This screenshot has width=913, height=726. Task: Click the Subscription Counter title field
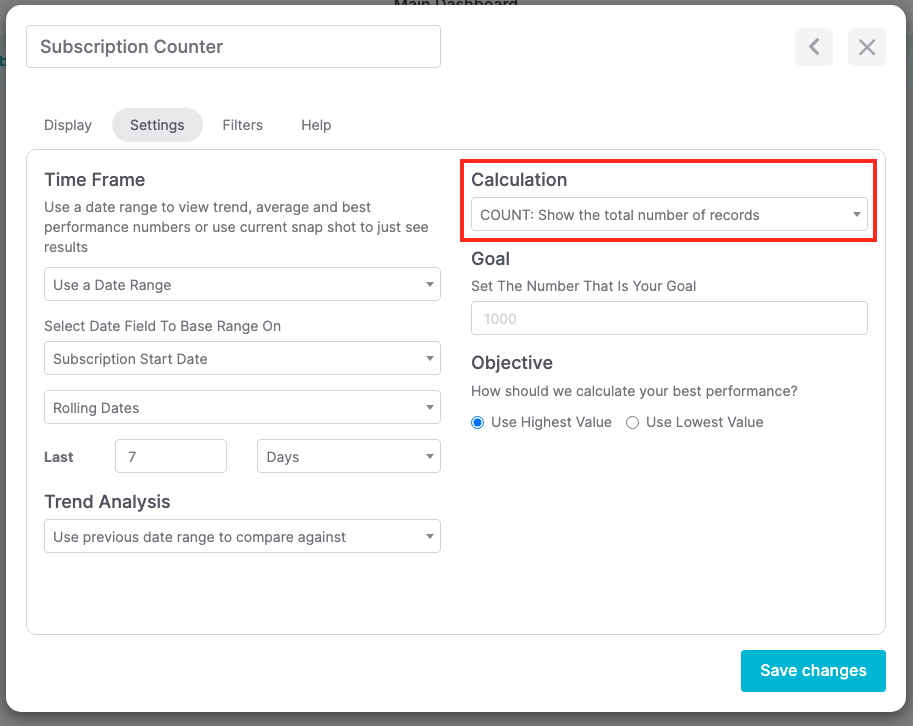pos(233,47)
